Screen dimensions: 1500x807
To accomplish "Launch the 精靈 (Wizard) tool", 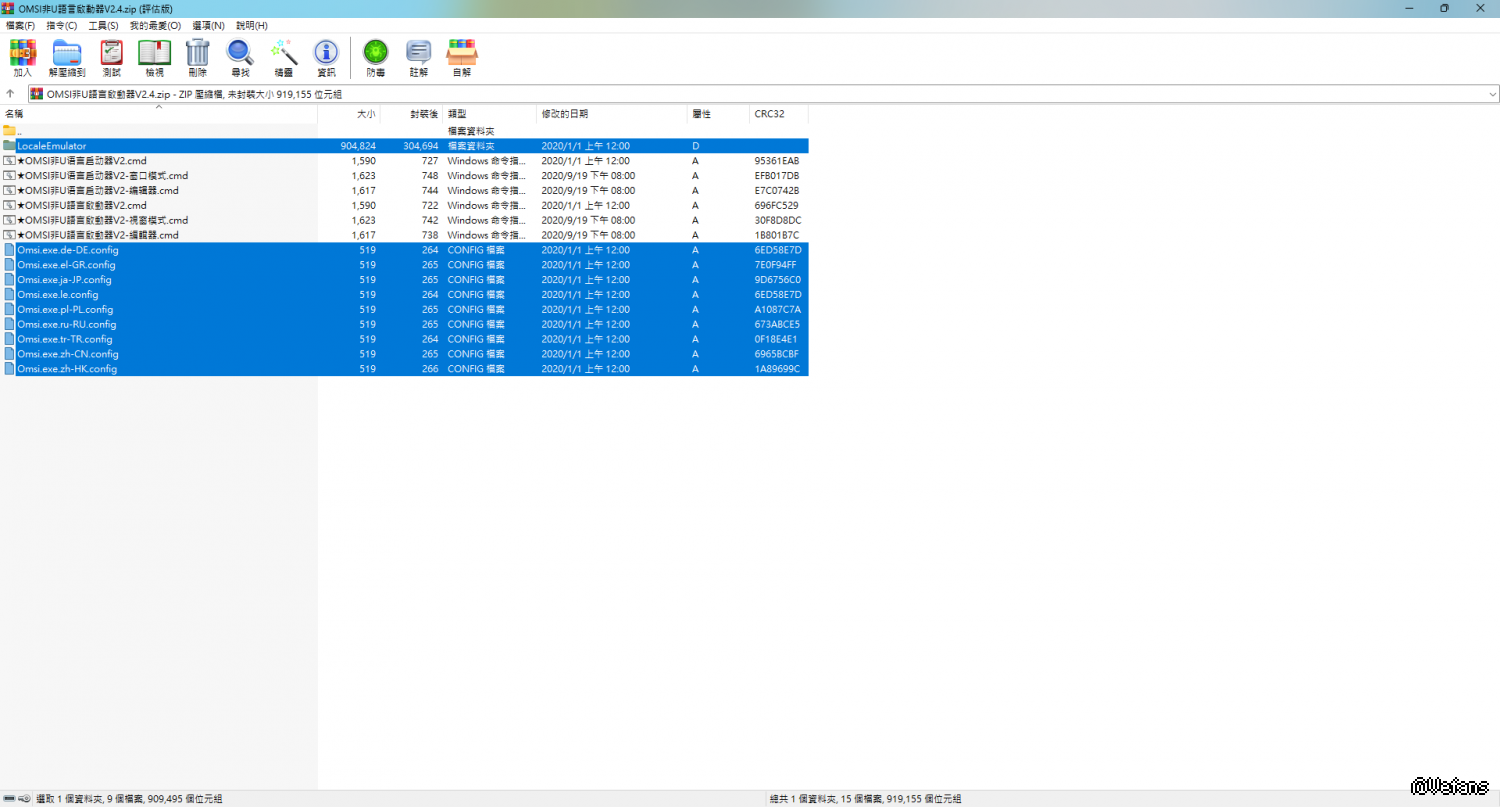I will (x=284, y=58).
